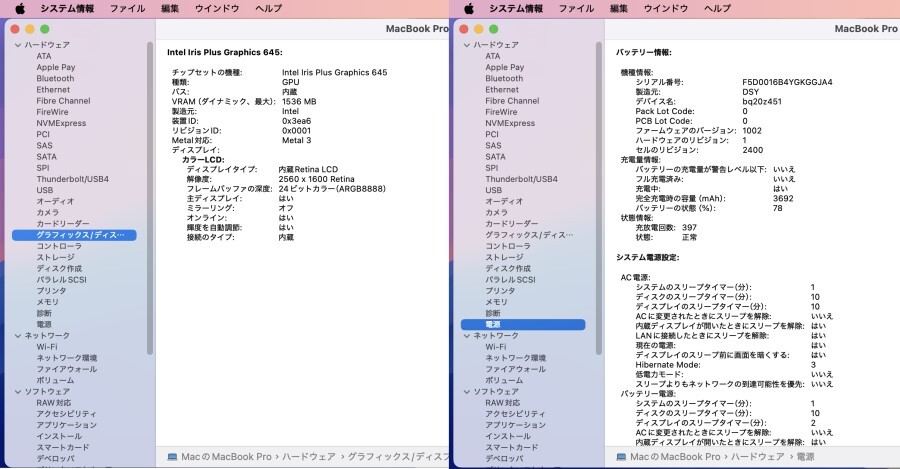
Task: Select Fibre Channel in left window sidebar
Action: point(63,100)
